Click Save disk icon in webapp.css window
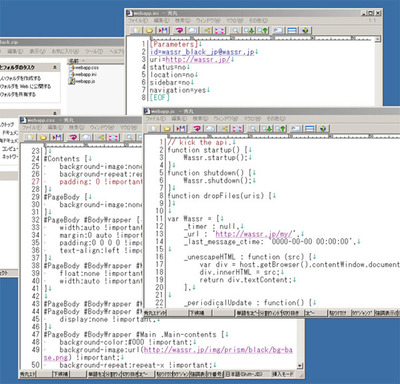 57,137
